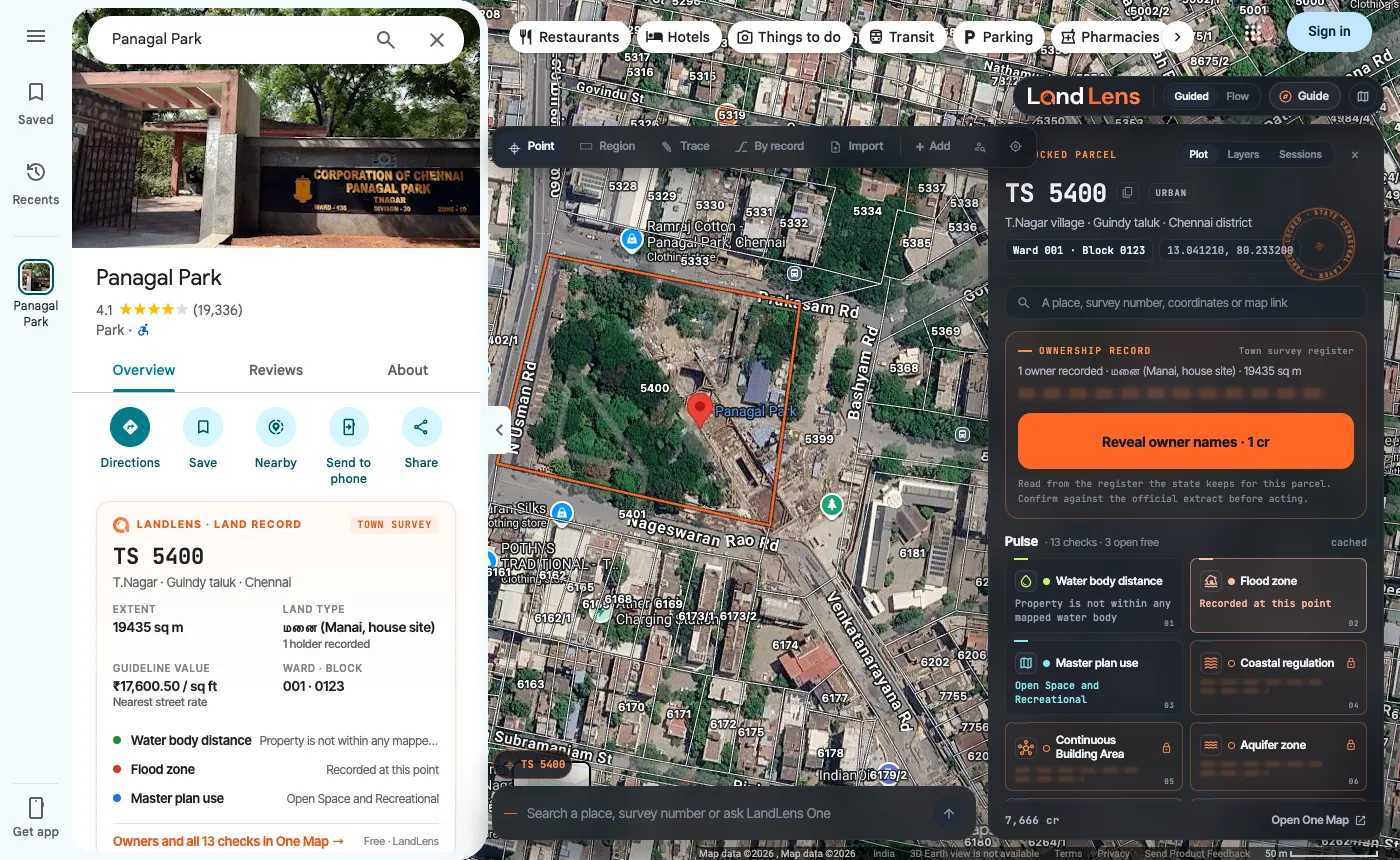
Task: Switch to the Sessions tab
Action: [1300, 154]
